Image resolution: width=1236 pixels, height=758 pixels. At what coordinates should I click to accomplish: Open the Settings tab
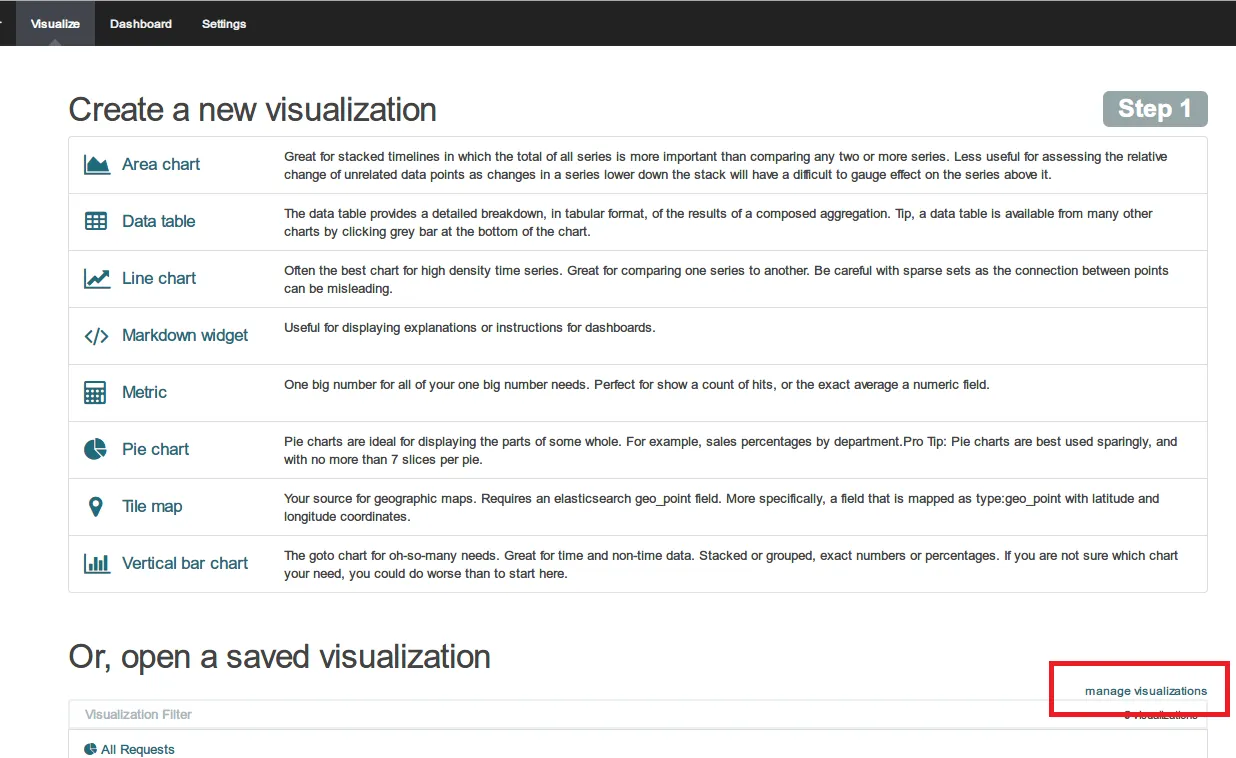[223, 22]
